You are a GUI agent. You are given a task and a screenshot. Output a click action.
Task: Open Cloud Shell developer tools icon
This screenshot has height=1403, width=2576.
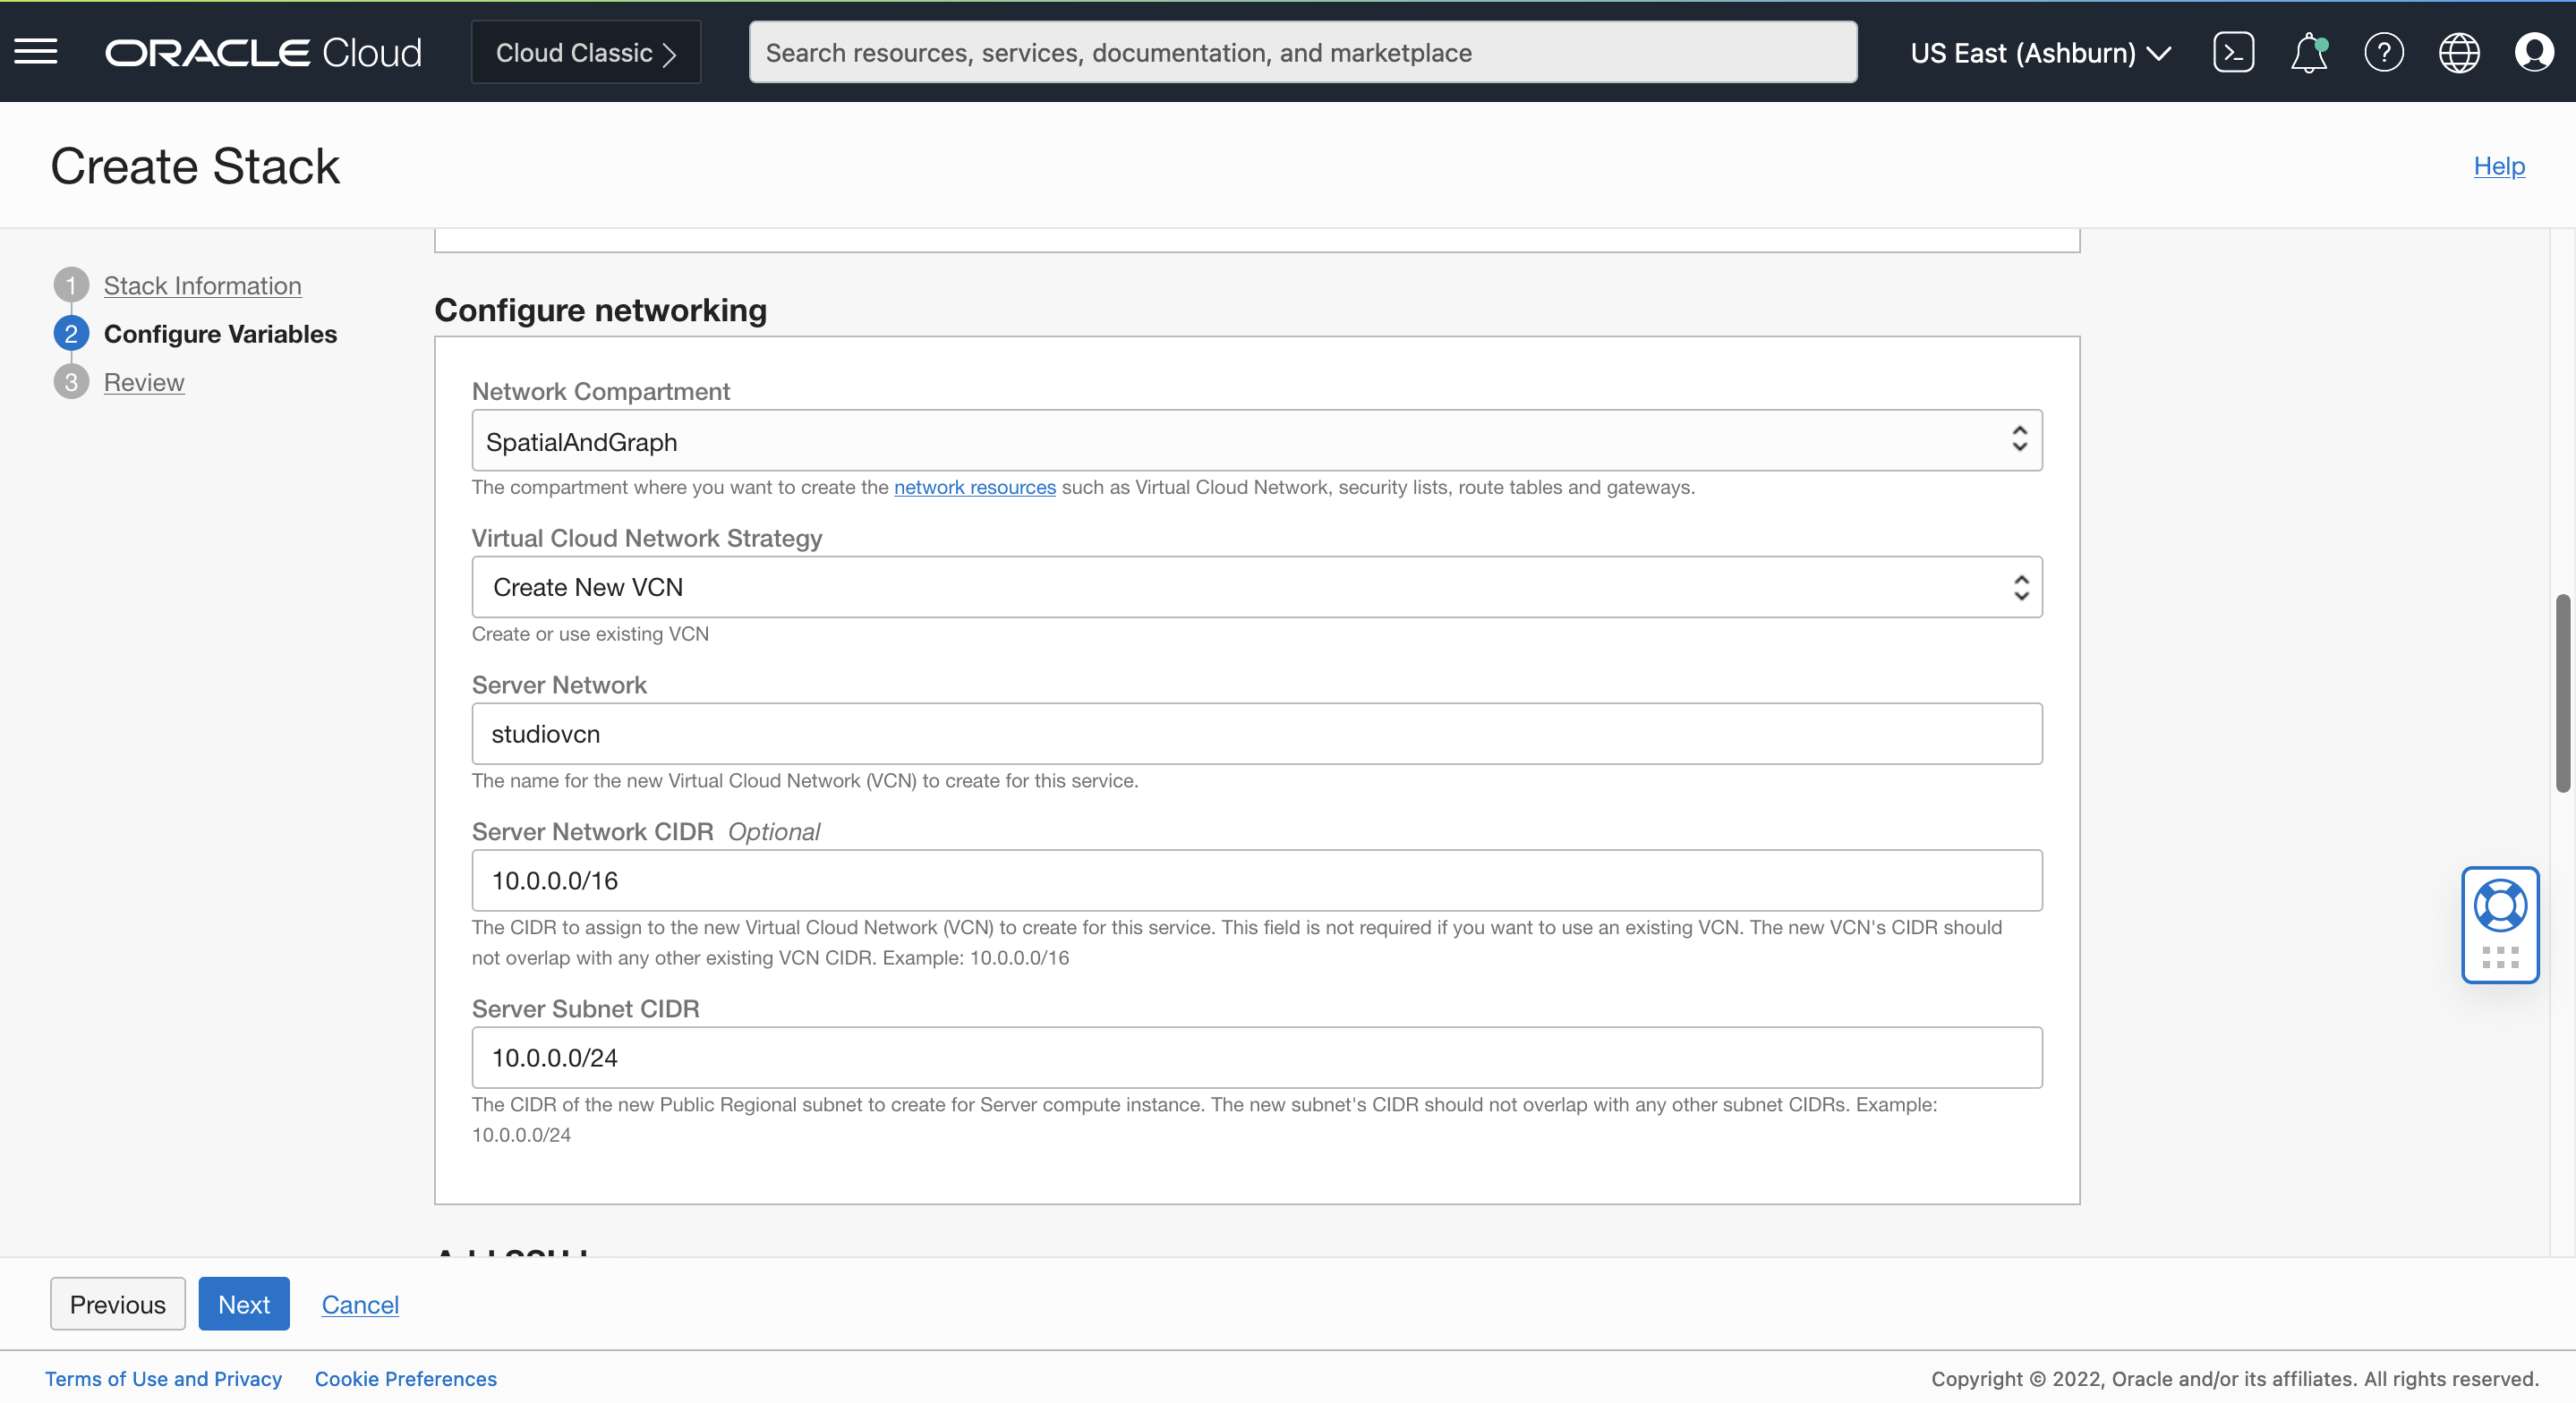tap(2233, 52)
